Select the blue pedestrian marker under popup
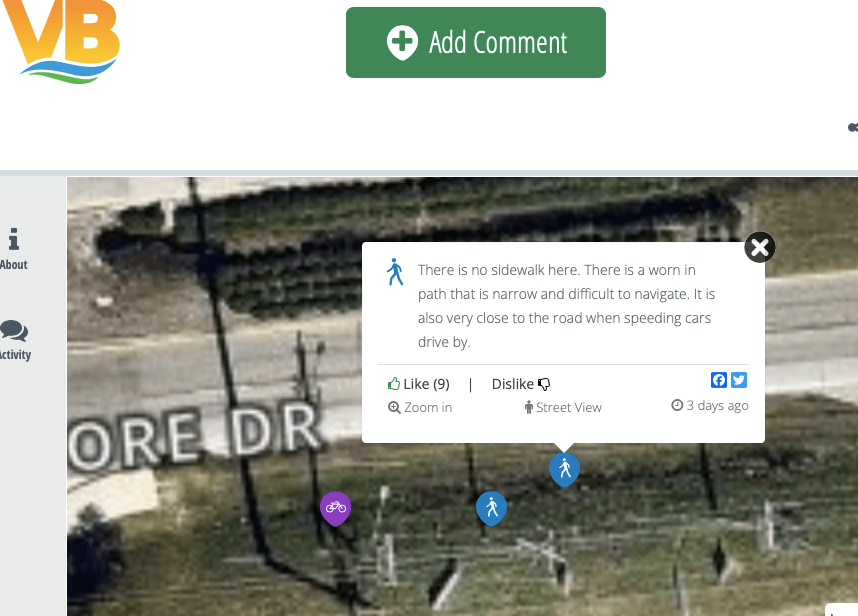 (564, 469)
